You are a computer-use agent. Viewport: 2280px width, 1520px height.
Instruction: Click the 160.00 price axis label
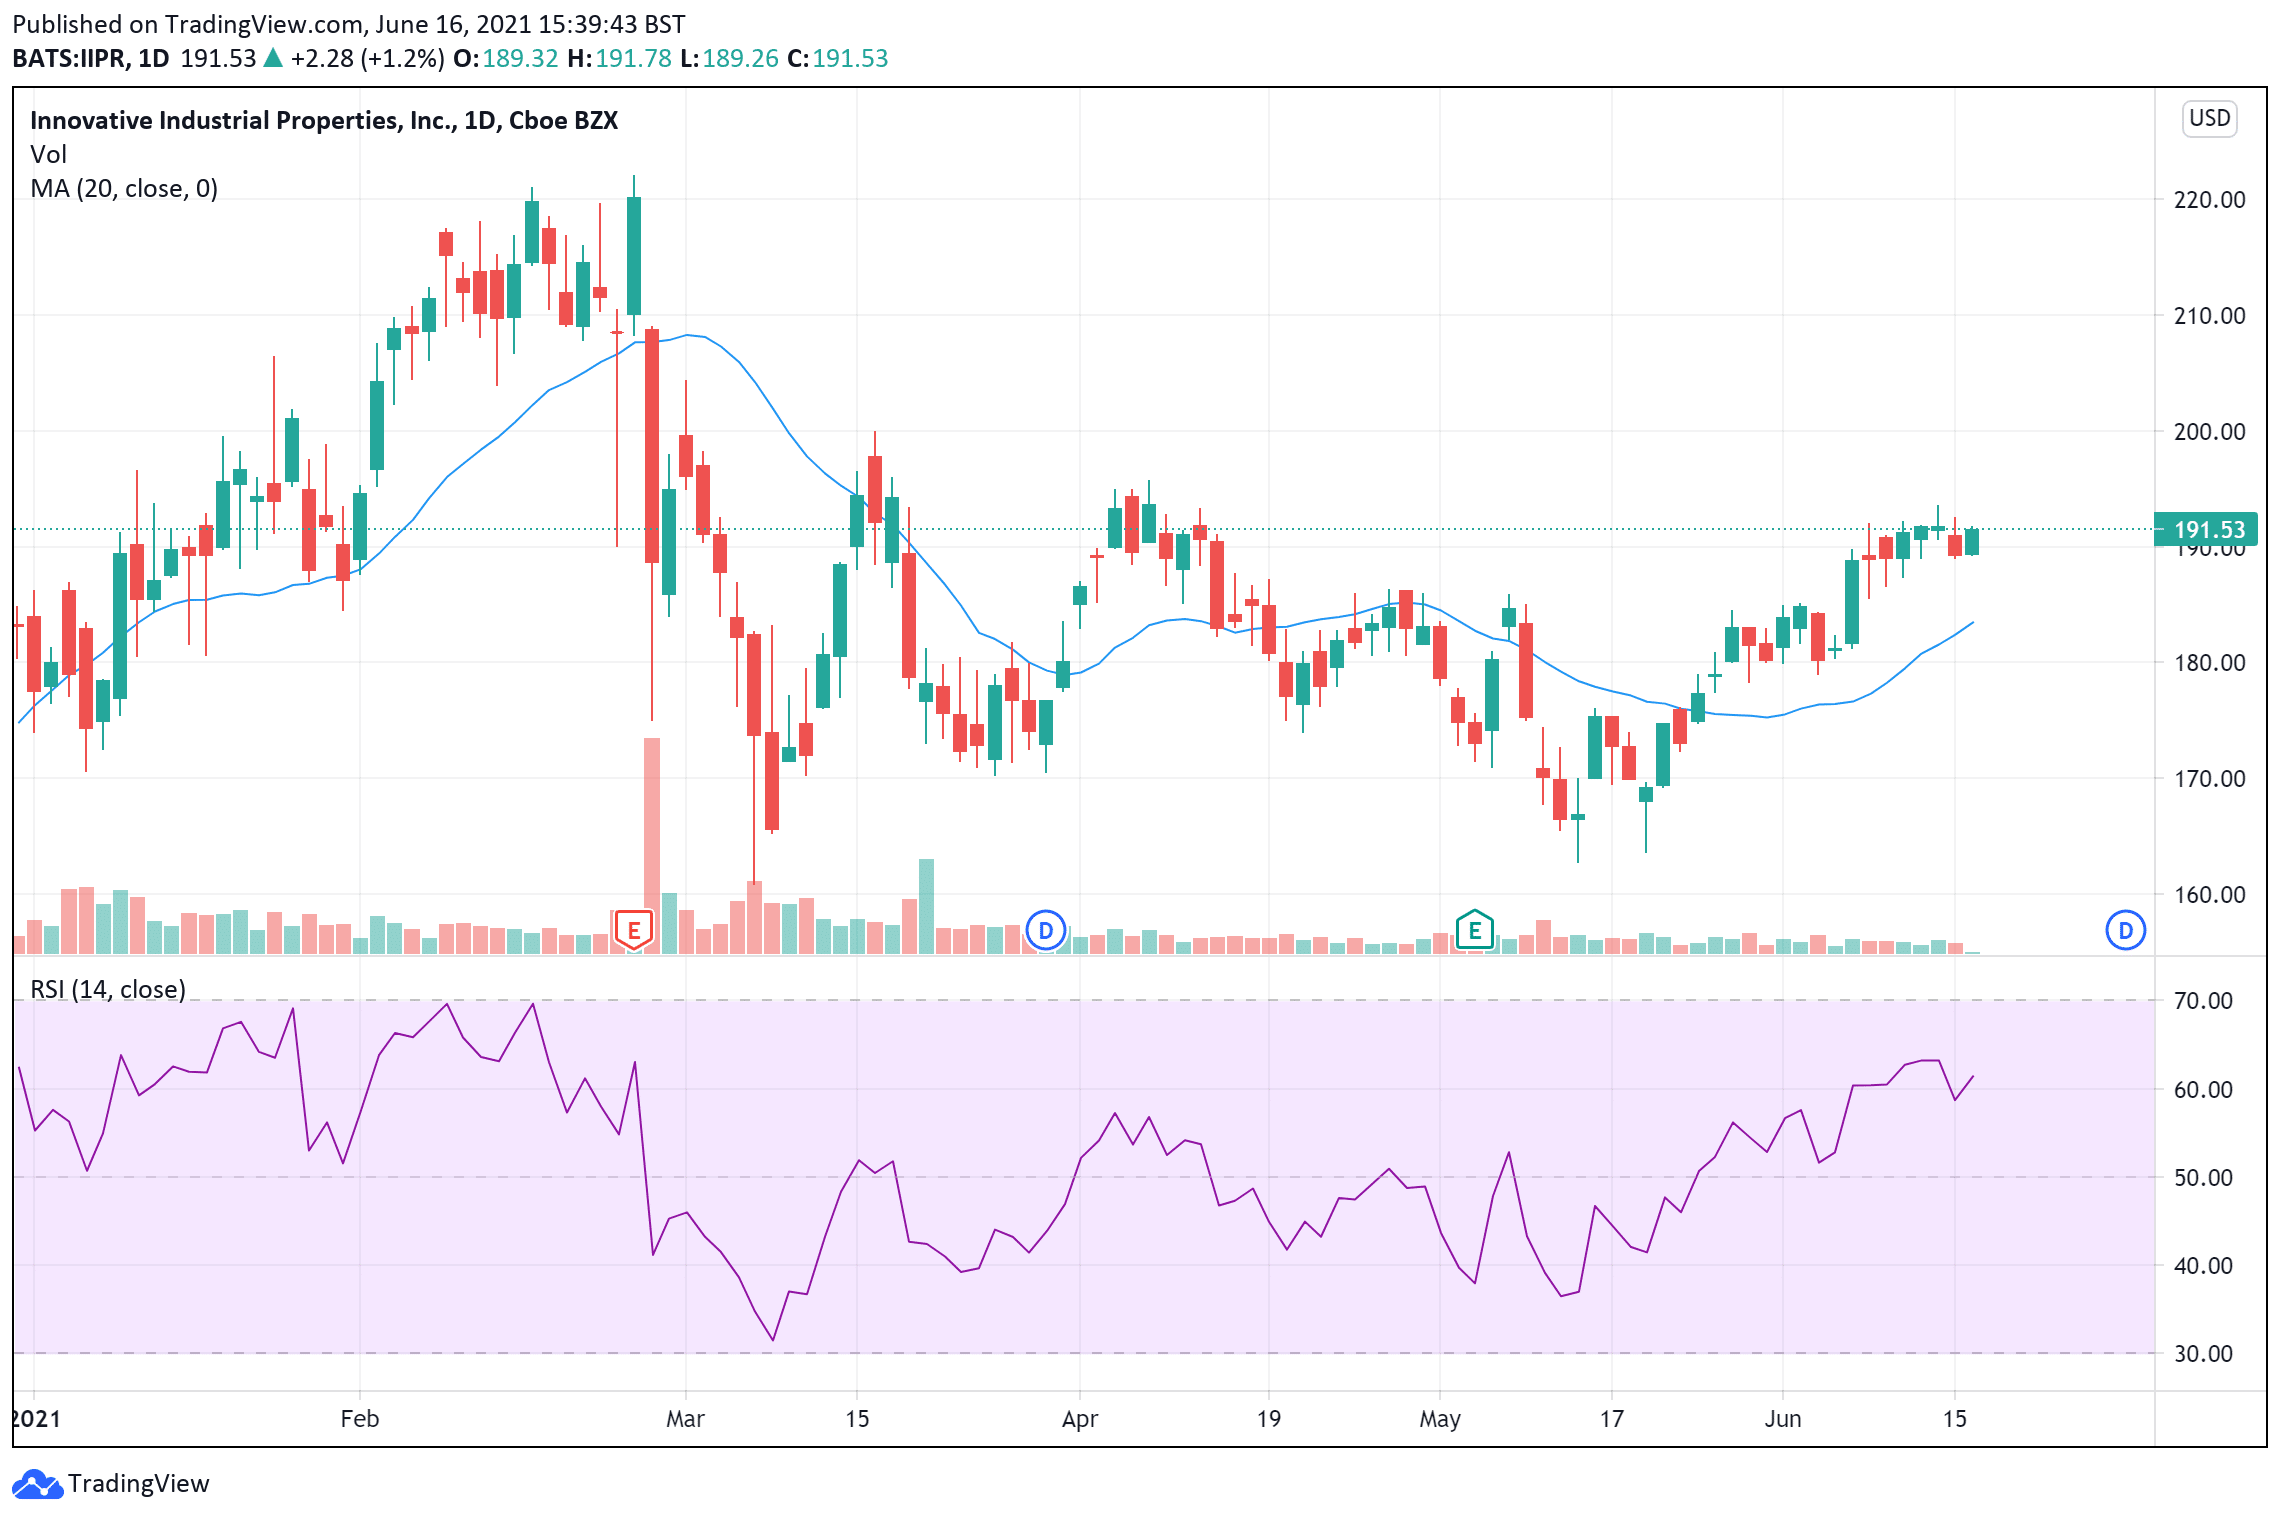pyautogui.click(x=2209, y=895)
